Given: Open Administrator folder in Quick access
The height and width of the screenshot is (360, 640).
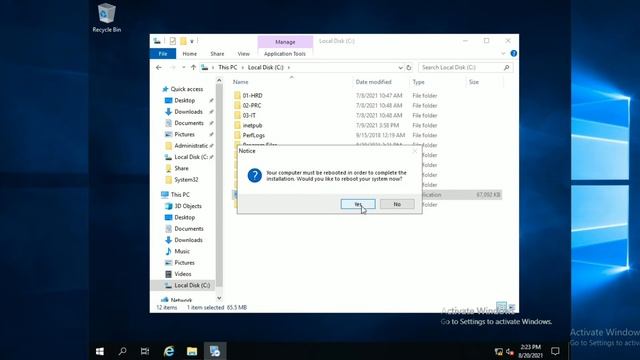Looking at the screenshot, I should [x=191, y=146].
